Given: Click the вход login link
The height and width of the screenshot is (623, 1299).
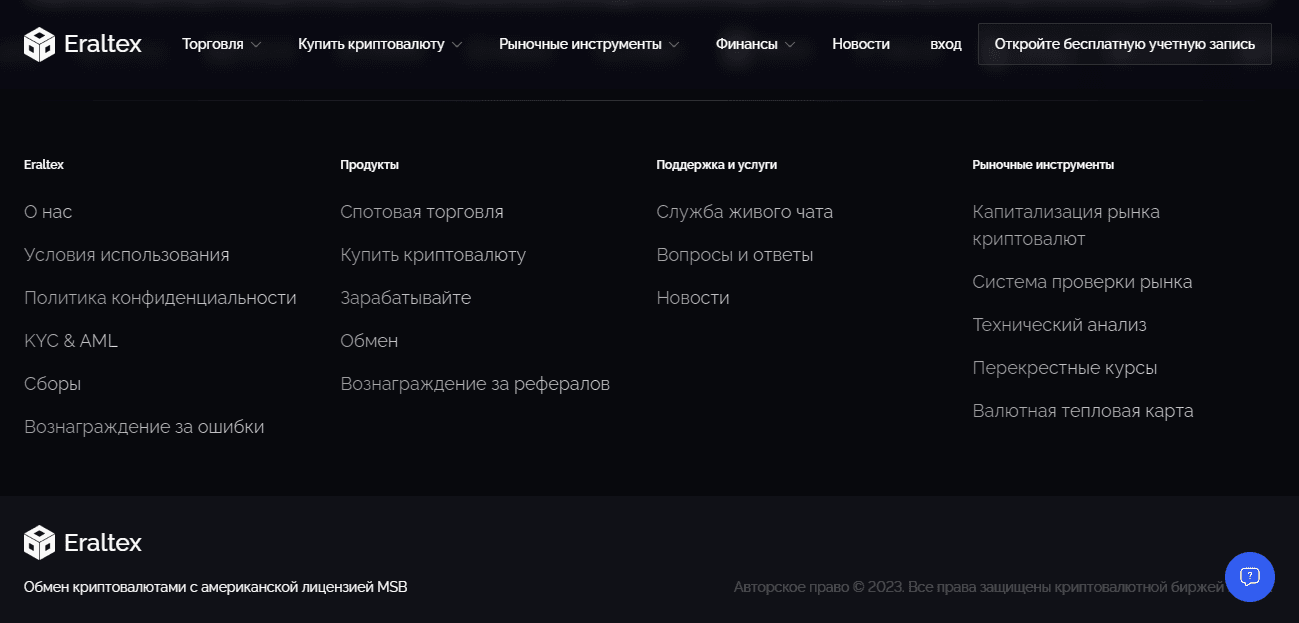Looking at the screenshot, I should pos(945,44).
